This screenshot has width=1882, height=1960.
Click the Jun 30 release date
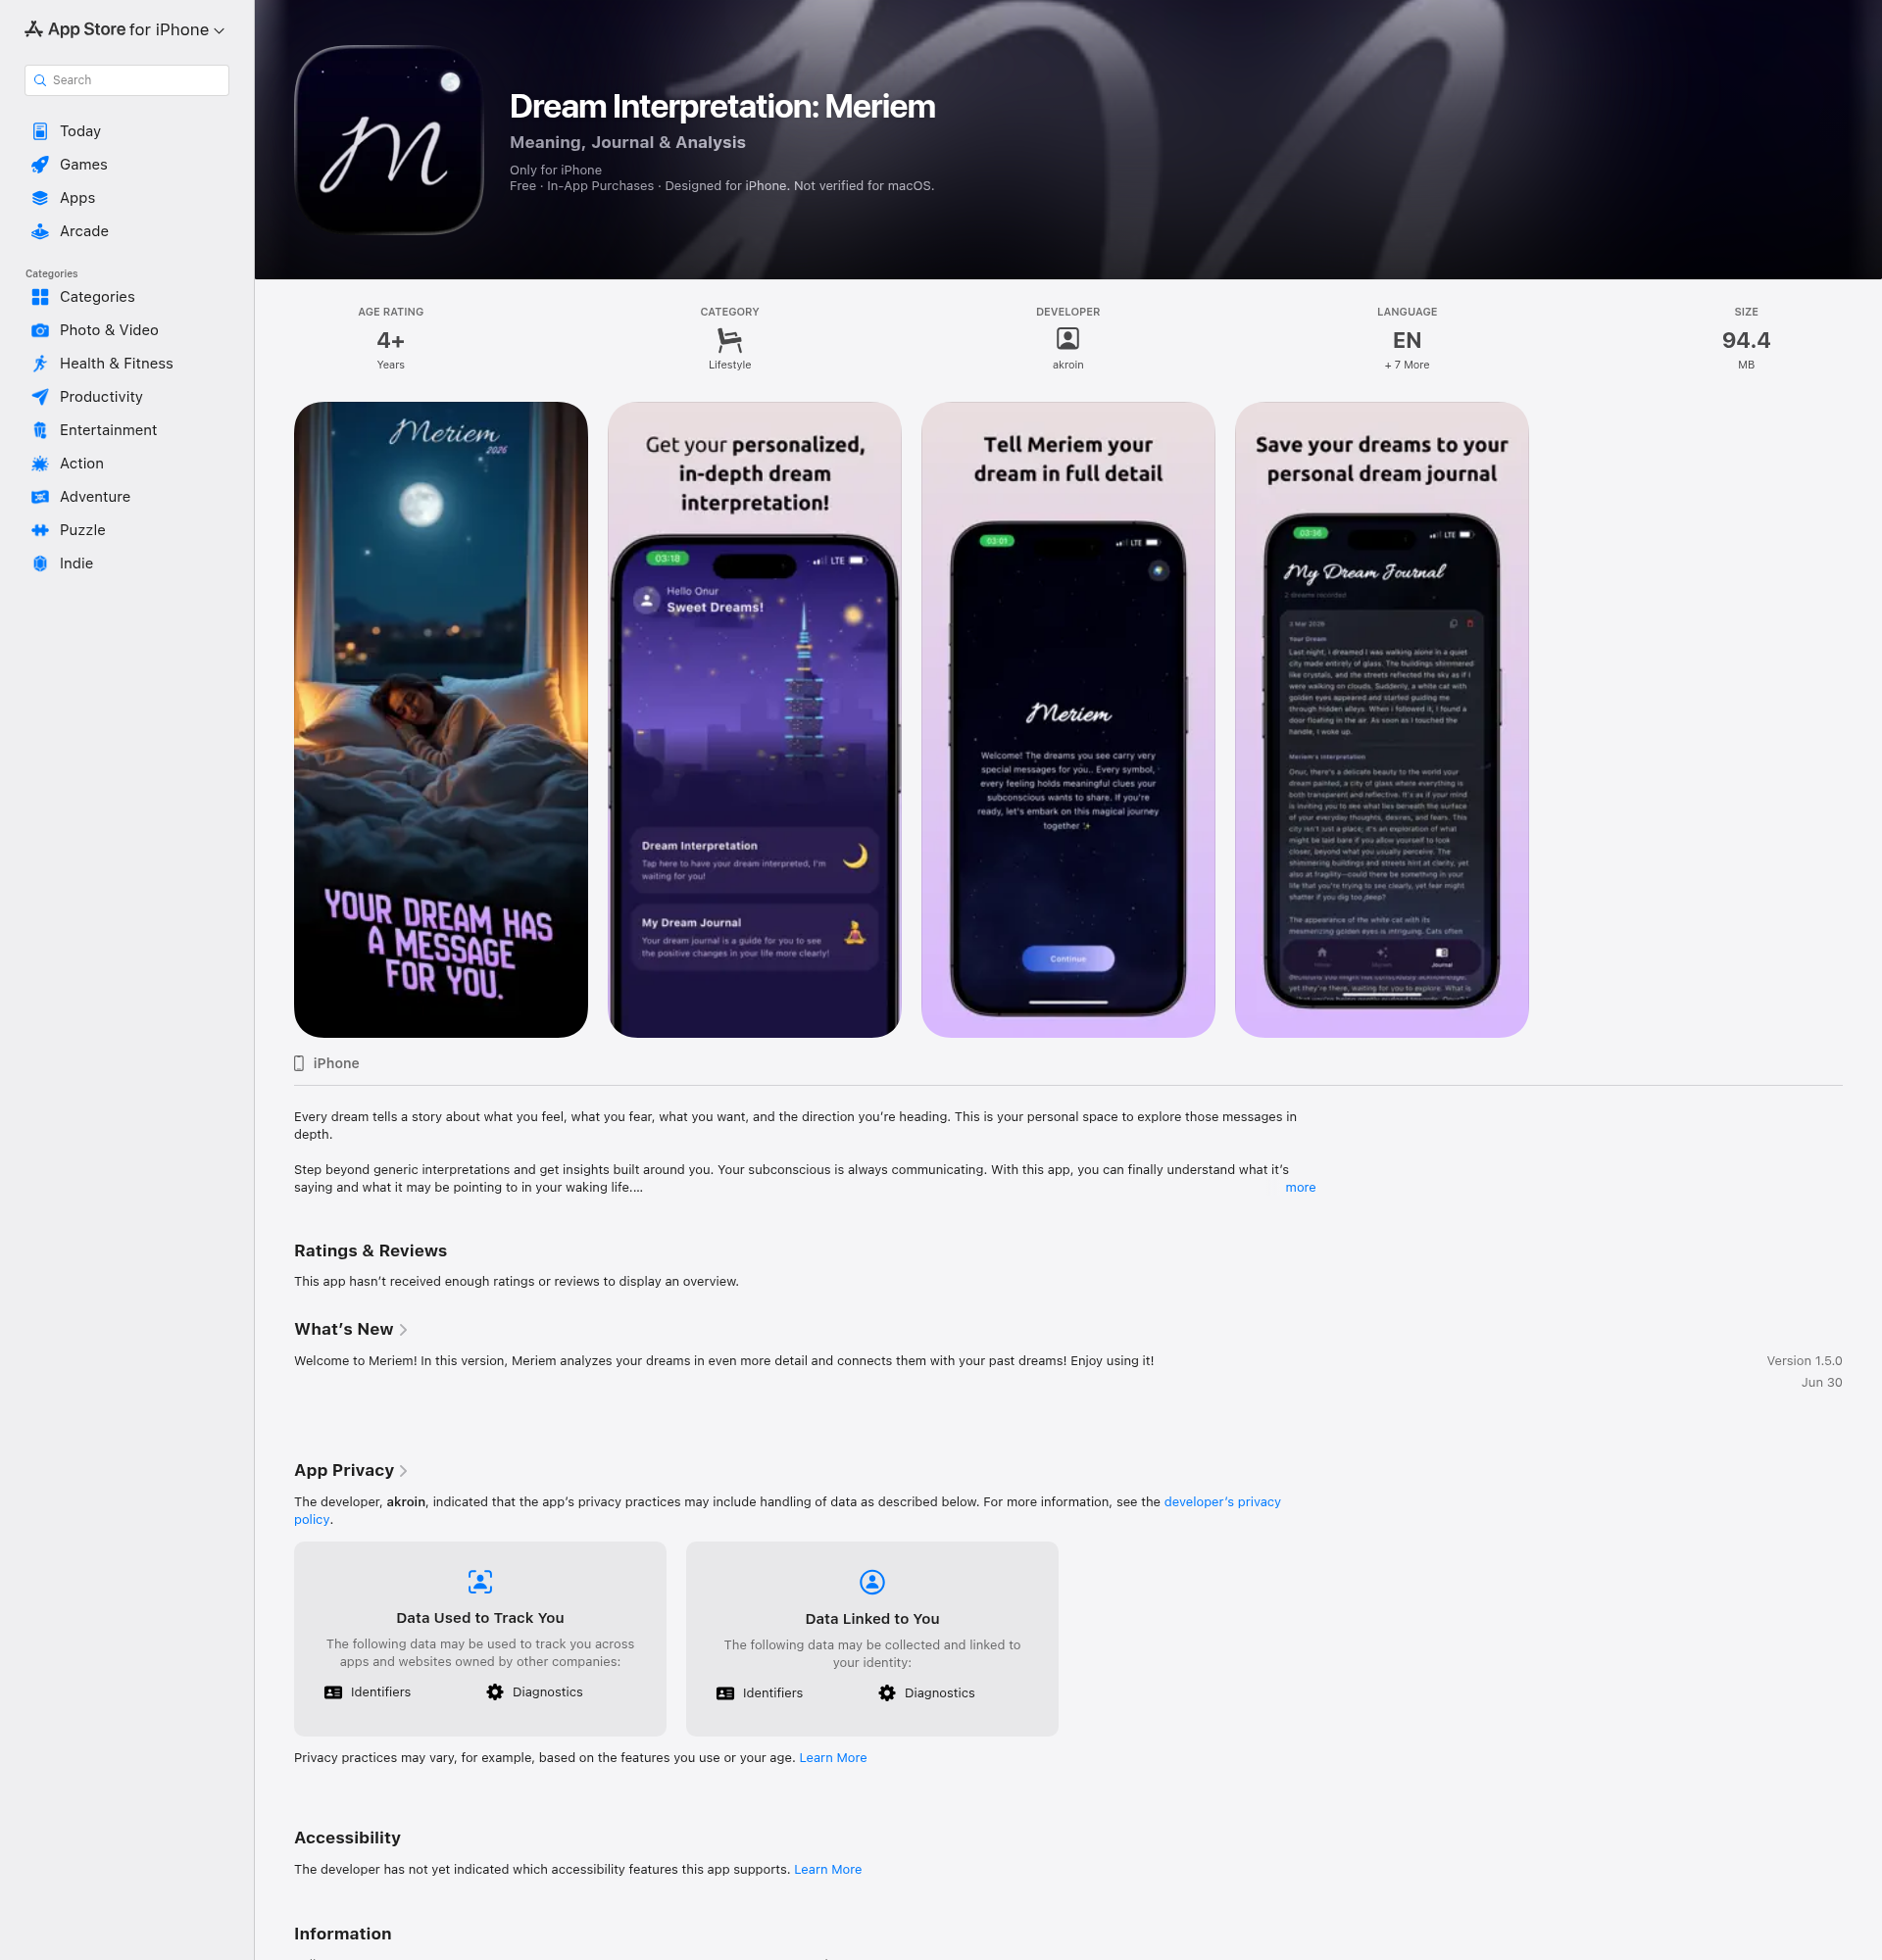tap(1821, 1383)
